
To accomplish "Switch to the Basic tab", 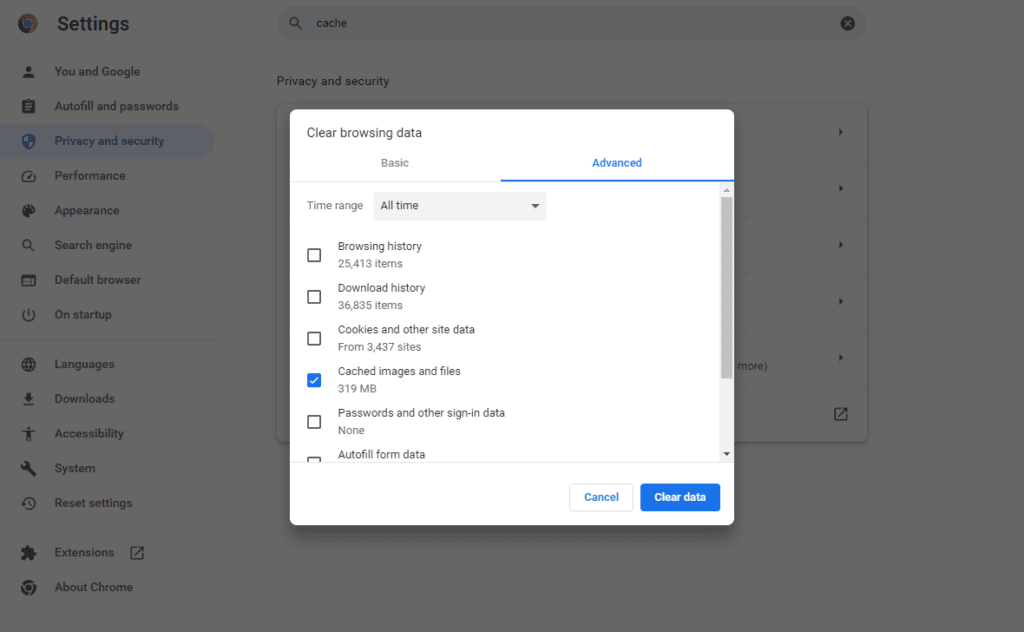I will (394, 163).
